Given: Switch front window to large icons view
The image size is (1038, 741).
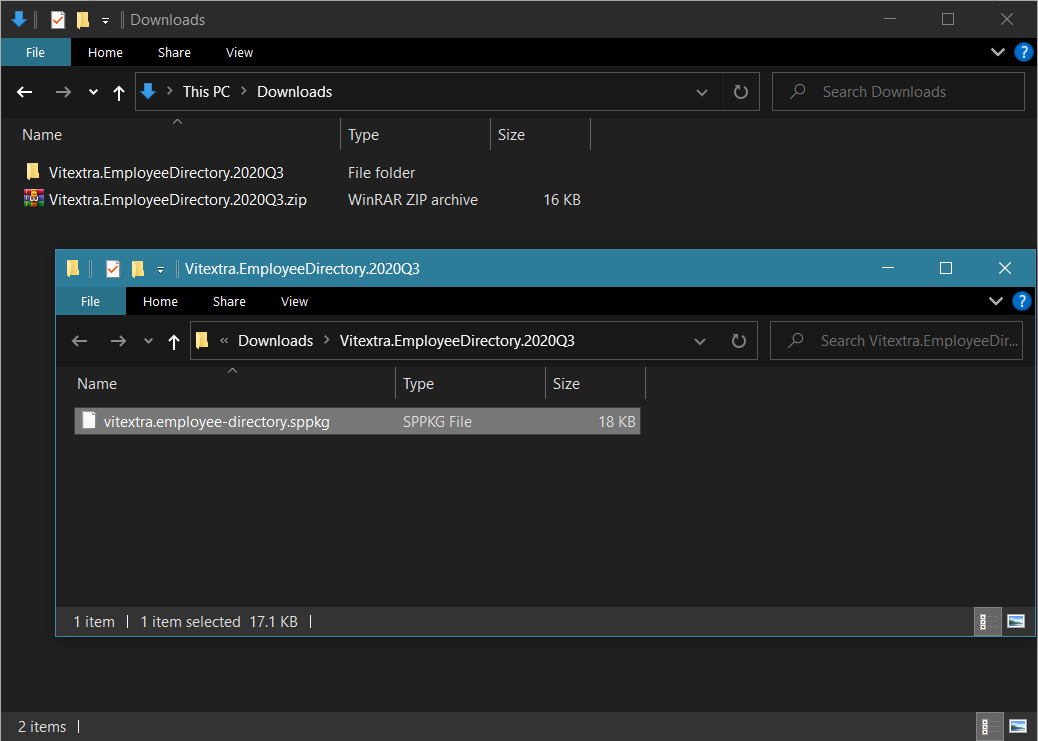Looking at the screenshot, I should 1016,621.
